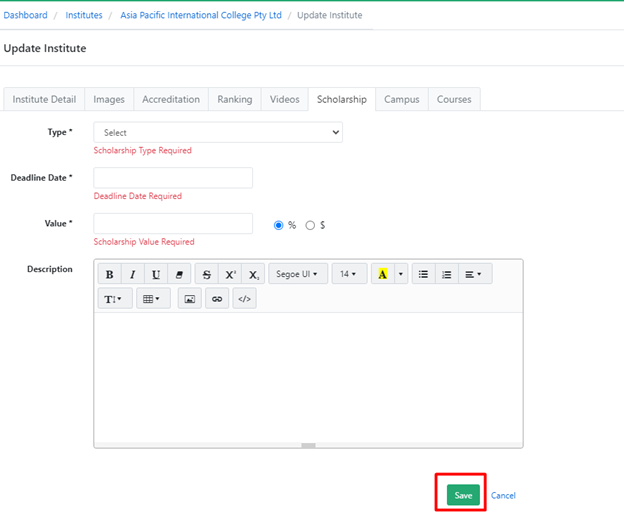The width and height of the screenshot is (624, 516).
Task: Underline text with the U button
Action: click(x=156, y=274)
